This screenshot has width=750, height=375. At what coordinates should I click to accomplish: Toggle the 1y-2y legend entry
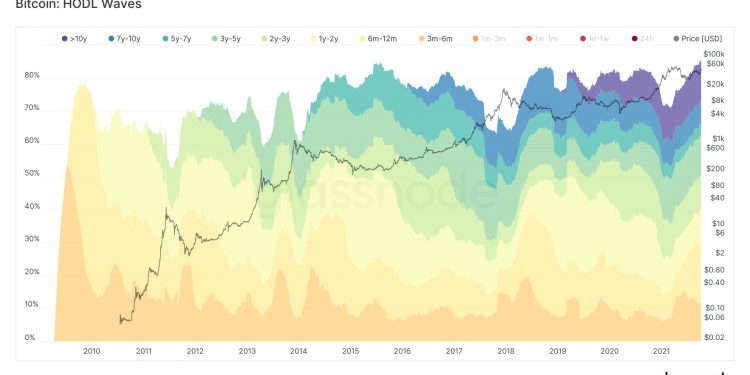(324, 39)
